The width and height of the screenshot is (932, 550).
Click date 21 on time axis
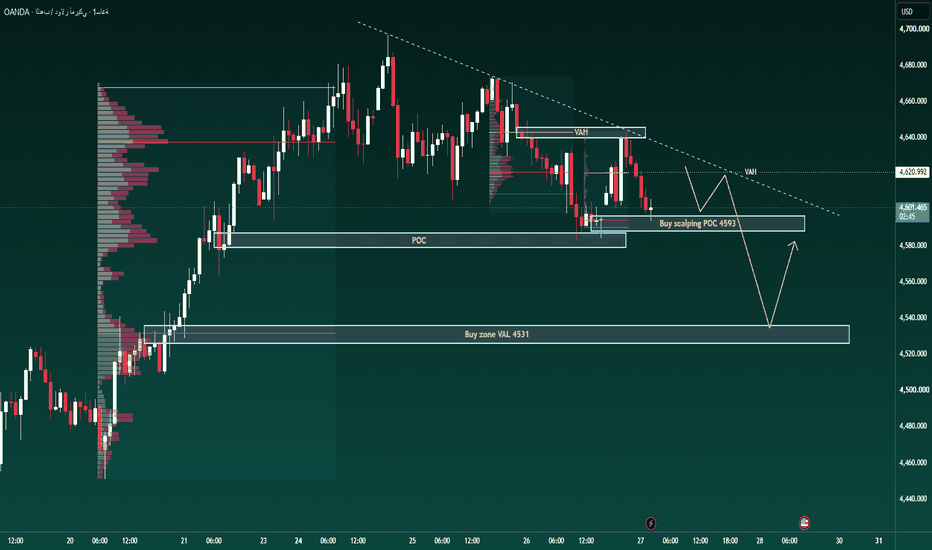pos(184,540)
